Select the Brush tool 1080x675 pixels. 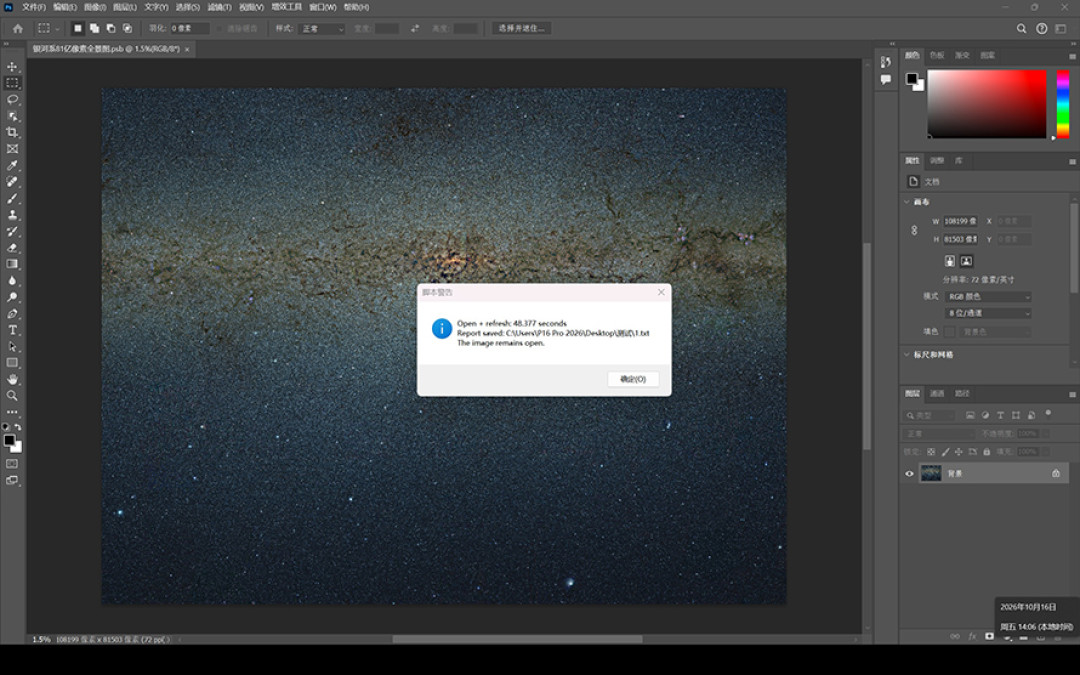point(12,198)
